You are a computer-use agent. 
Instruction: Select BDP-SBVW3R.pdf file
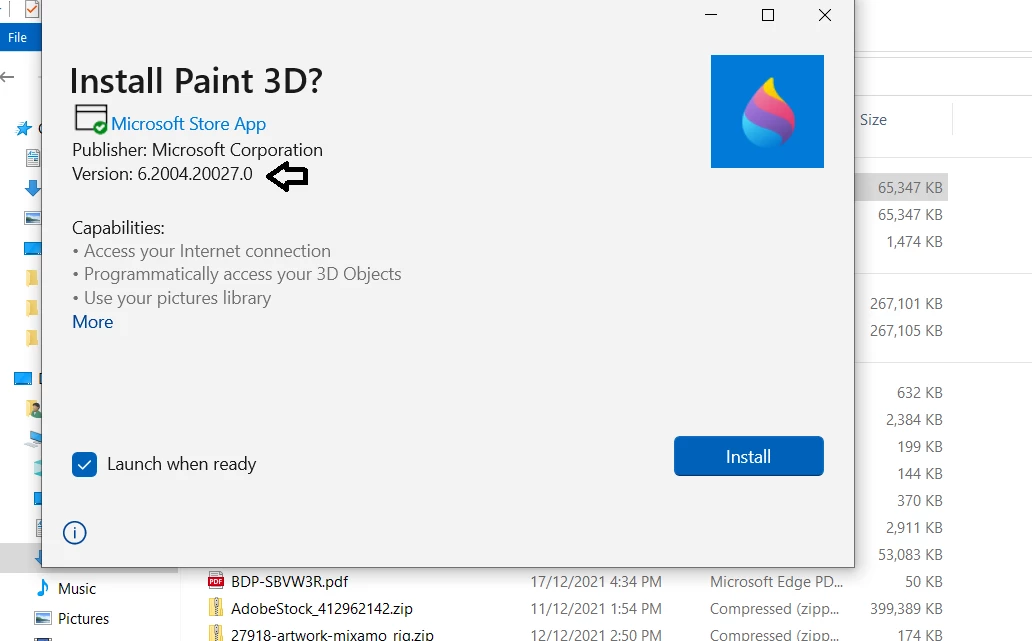tap(289, 582)
